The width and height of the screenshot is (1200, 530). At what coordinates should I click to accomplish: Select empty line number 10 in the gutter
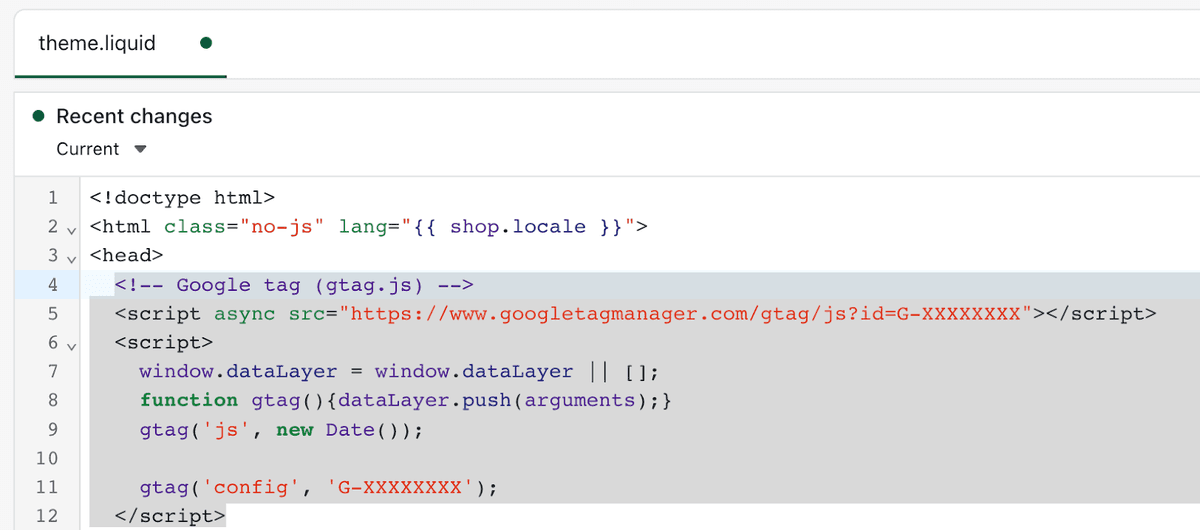pyautogui.click(x=47, y=459)
